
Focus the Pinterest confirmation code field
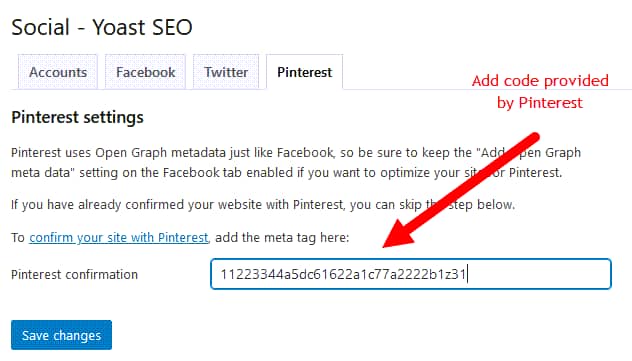pos(411,274)
